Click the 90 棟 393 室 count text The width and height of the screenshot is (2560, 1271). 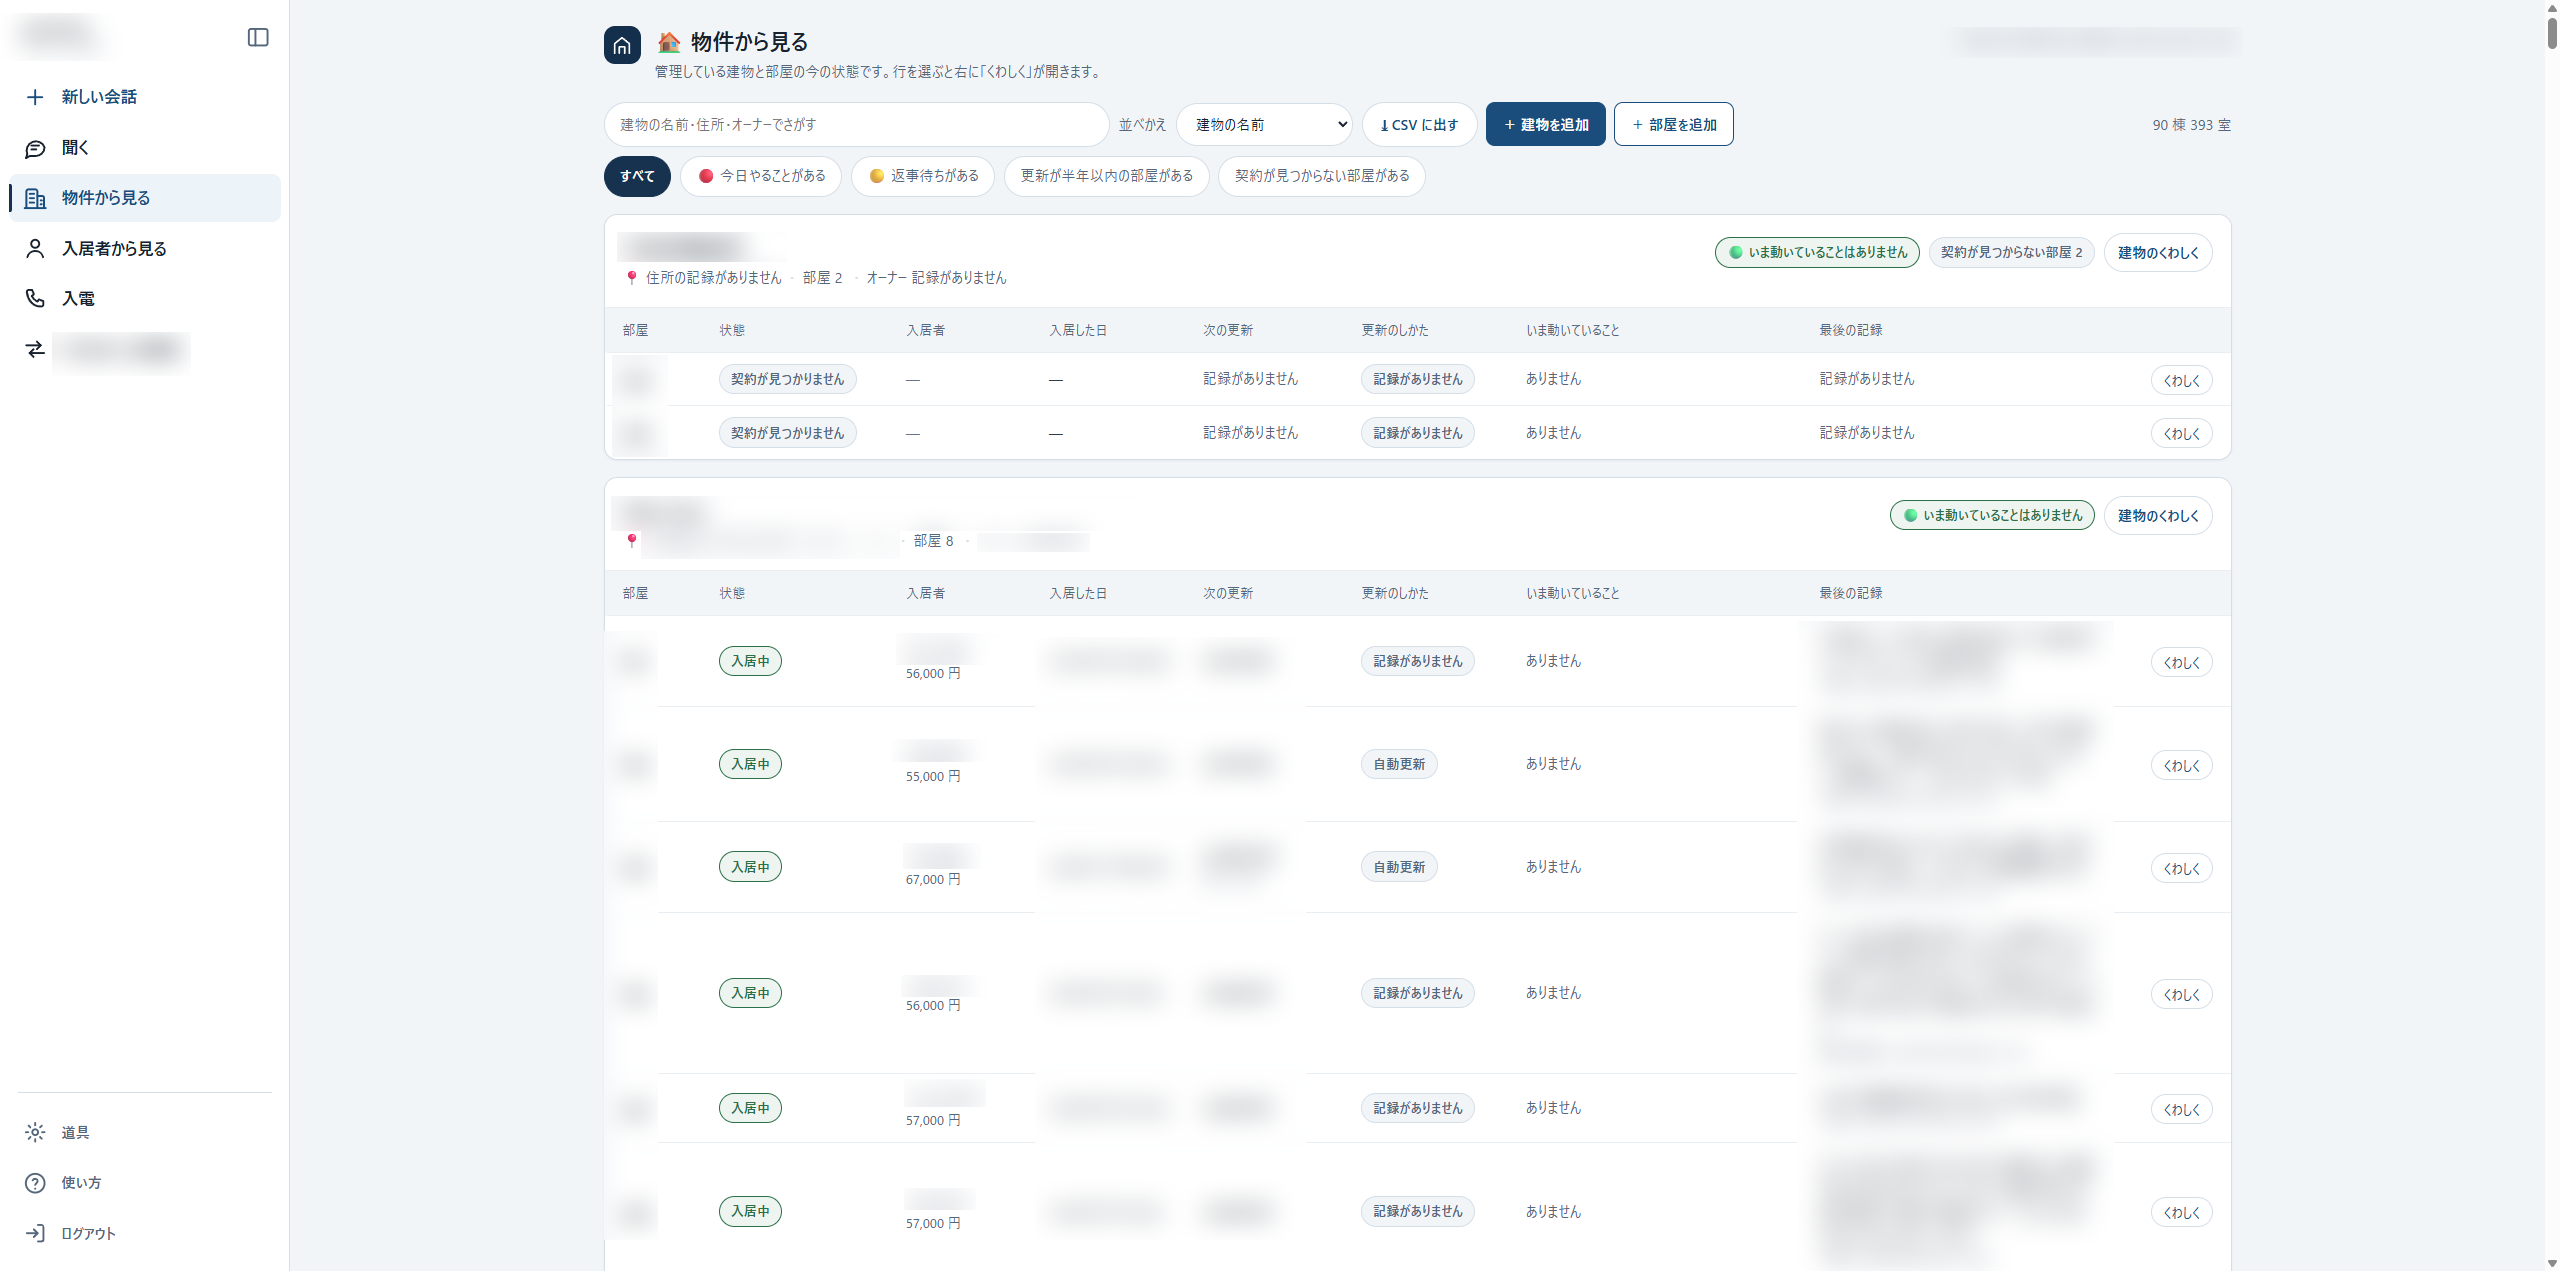click(2191, 125)
